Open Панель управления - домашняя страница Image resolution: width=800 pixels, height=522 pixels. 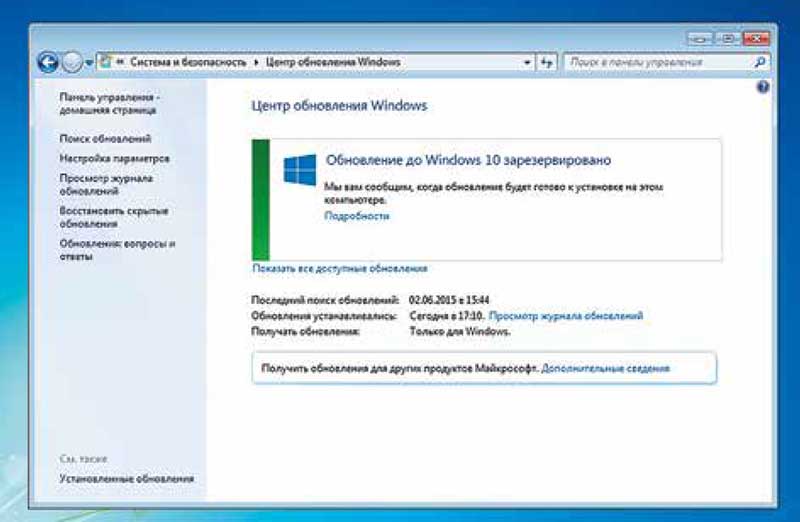(x=110, y=104)
